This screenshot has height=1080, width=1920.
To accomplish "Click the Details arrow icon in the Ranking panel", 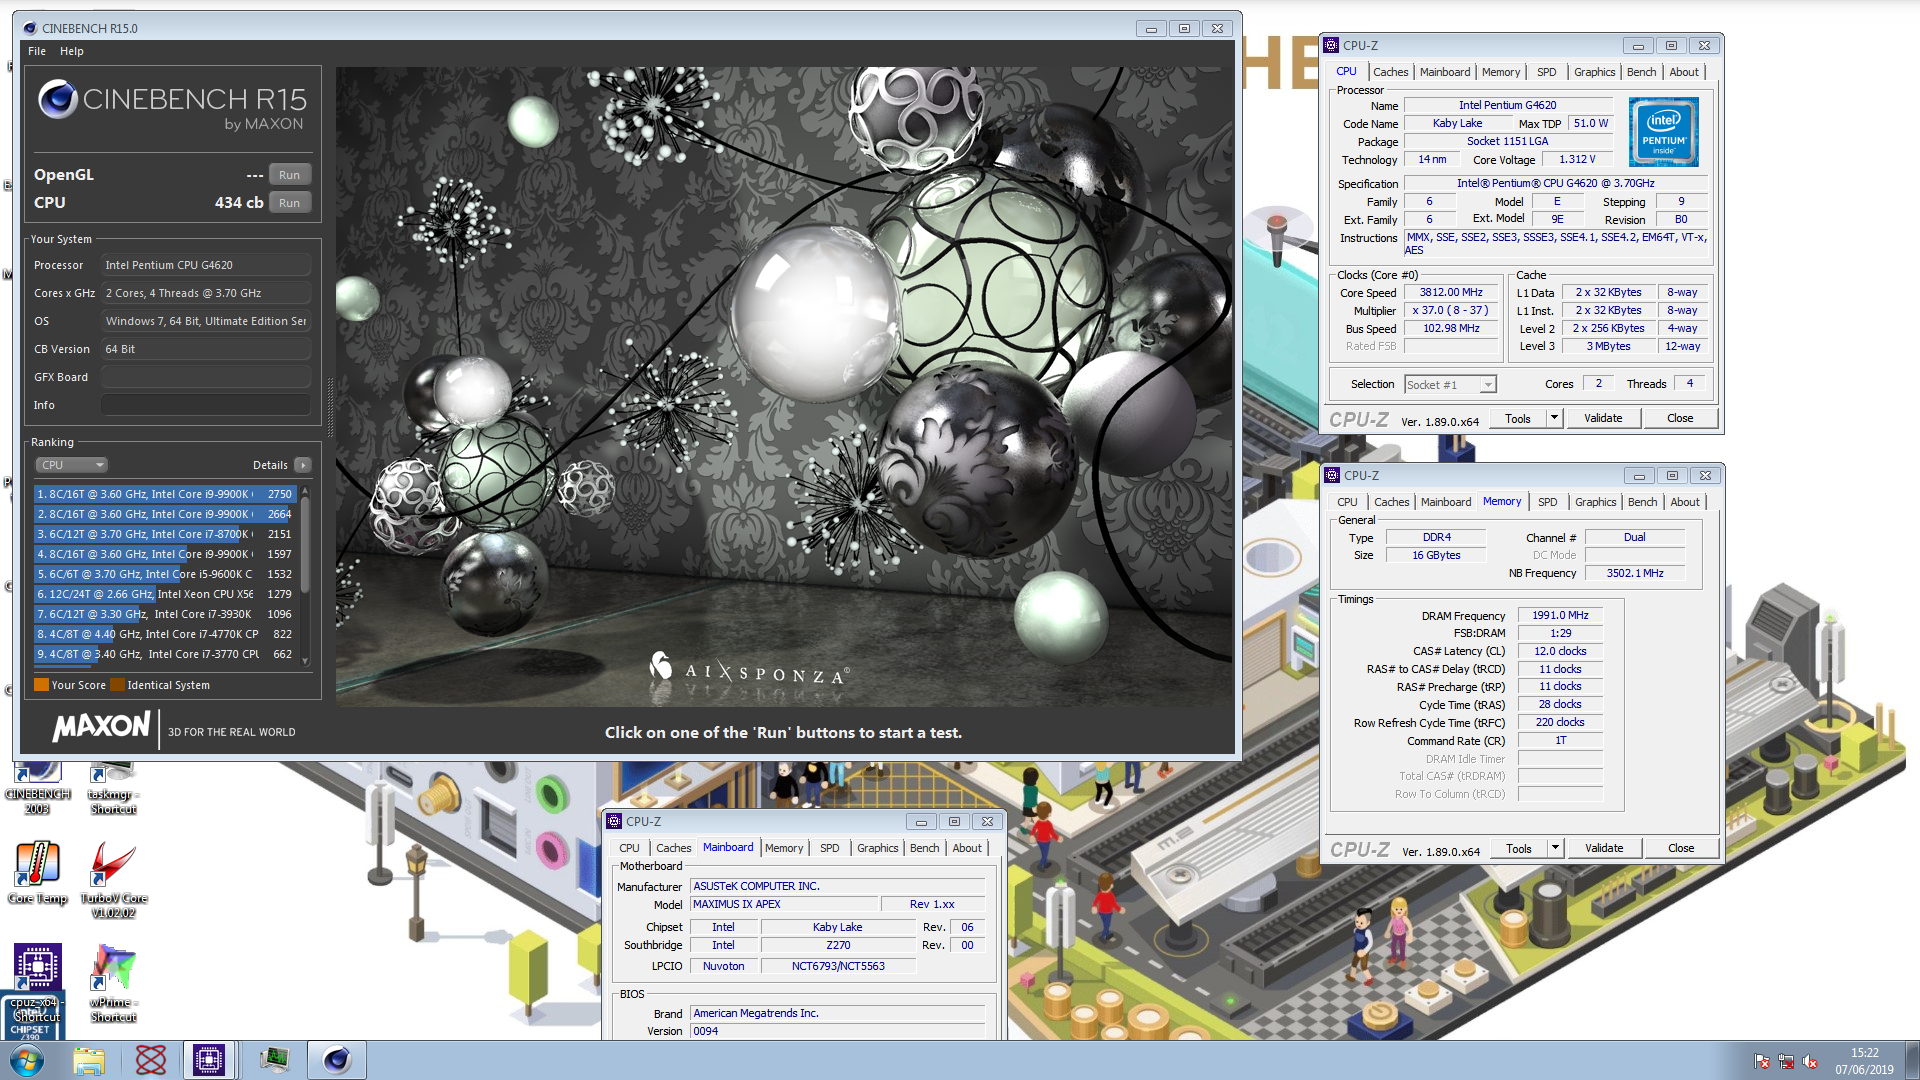I will click(303, 465).
